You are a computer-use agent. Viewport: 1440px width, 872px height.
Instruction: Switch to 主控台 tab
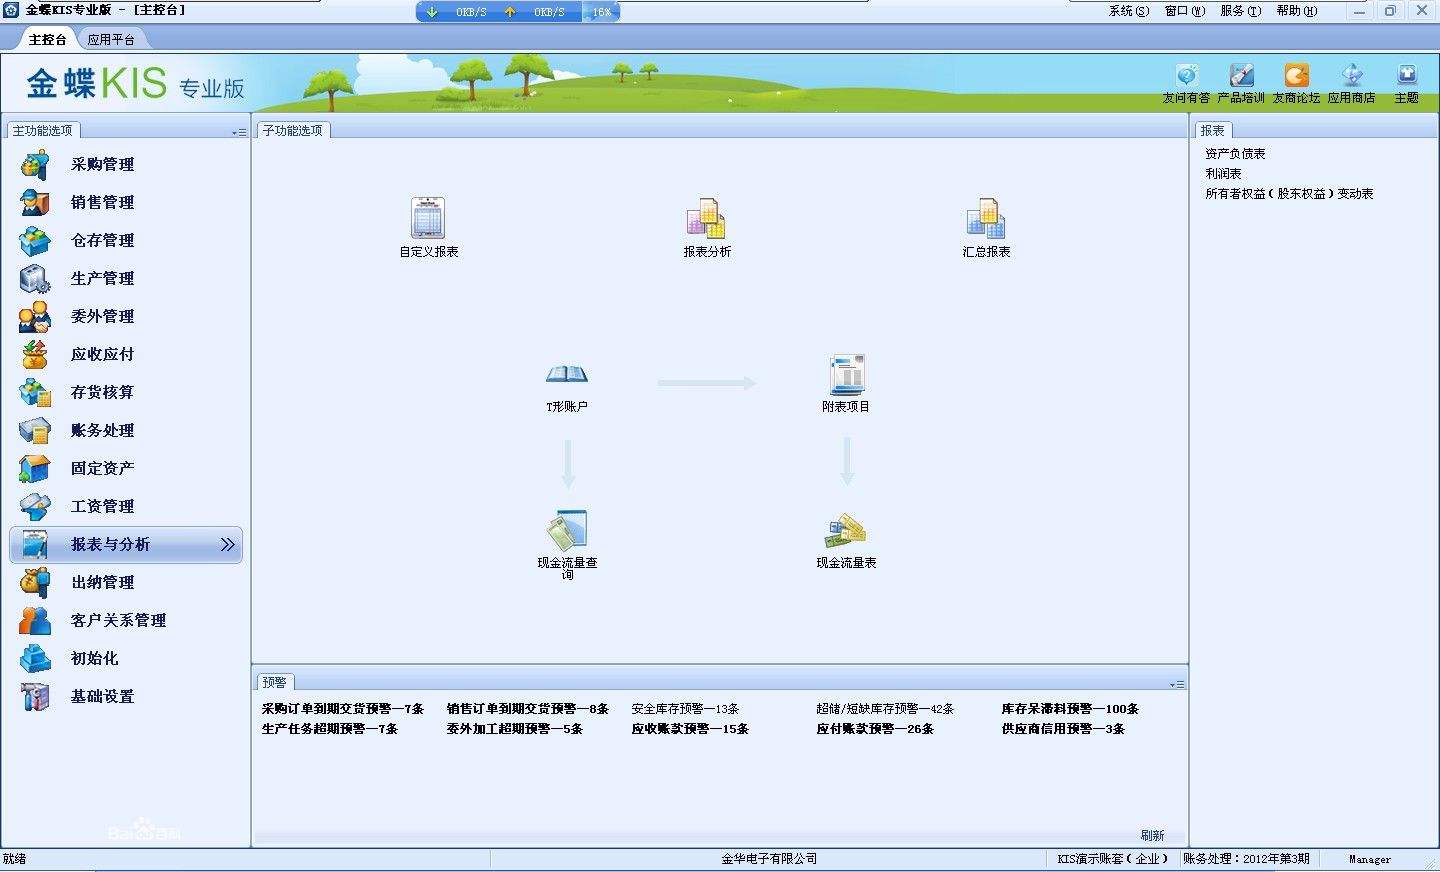pyautogui.click(x=47, y=39)
